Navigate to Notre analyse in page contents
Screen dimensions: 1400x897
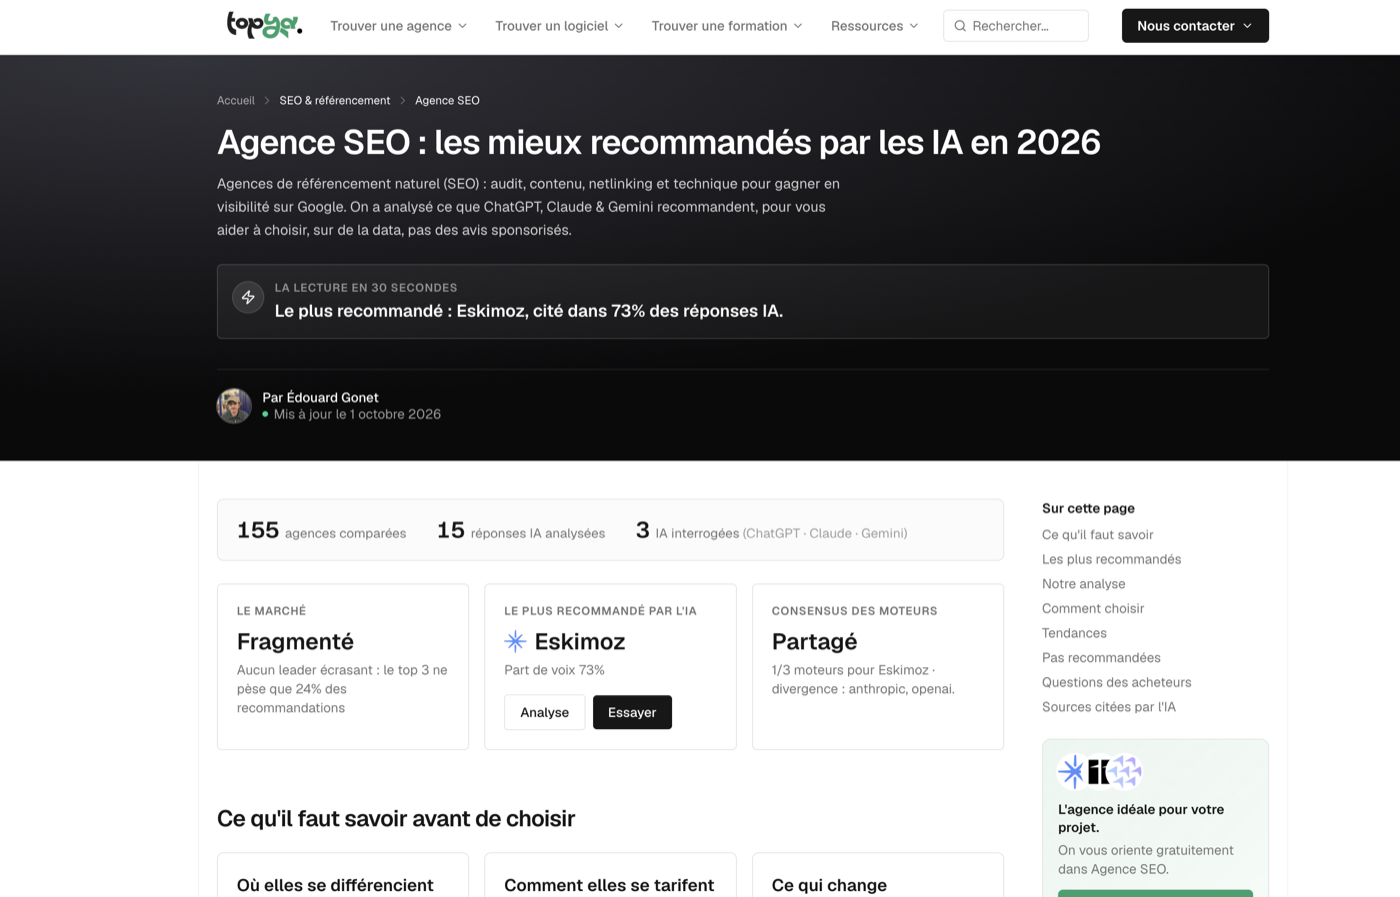click(1084, 584)
